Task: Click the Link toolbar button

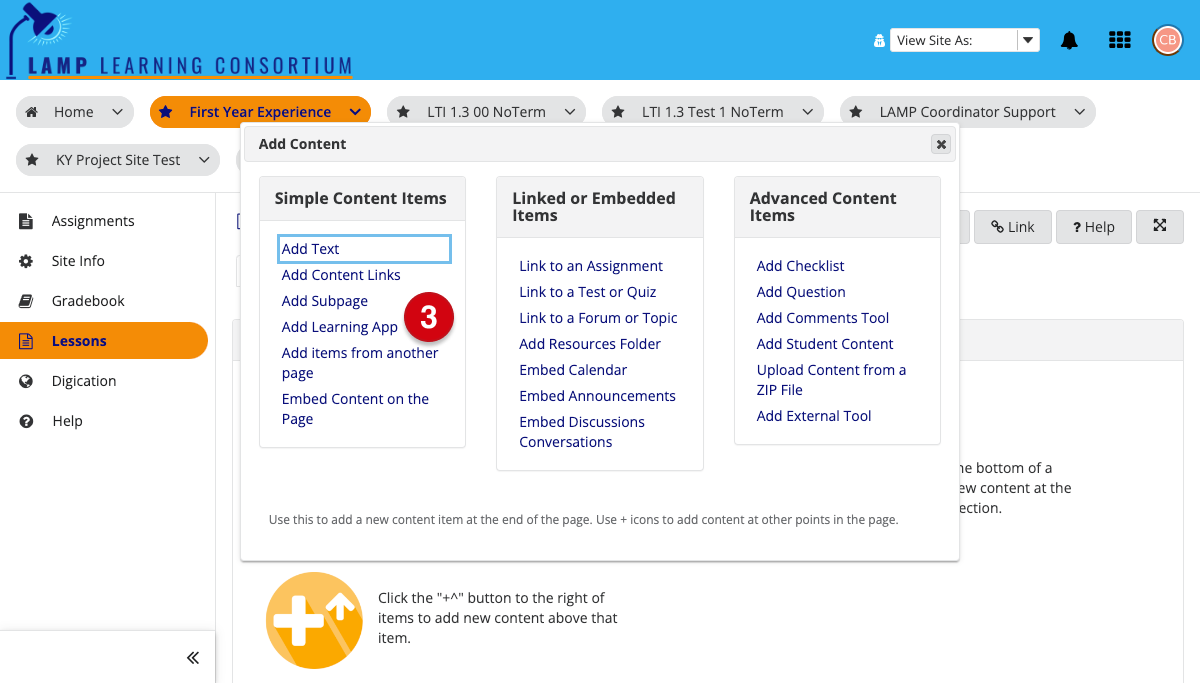Action: point(1012,227)
